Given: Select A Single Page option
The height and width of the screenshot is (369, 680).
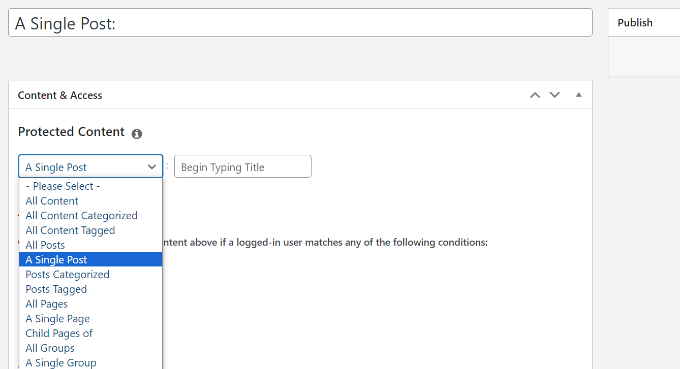Looking at the screenshot, I should 91,319.
